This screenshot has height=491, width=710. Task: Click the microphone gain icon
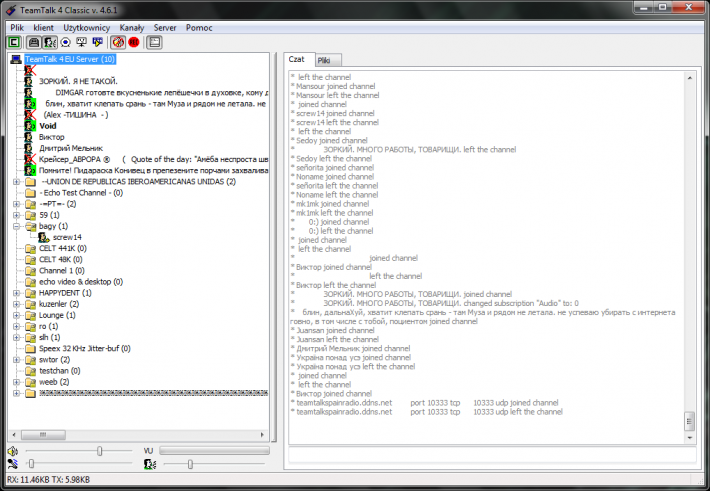(13, 464)
